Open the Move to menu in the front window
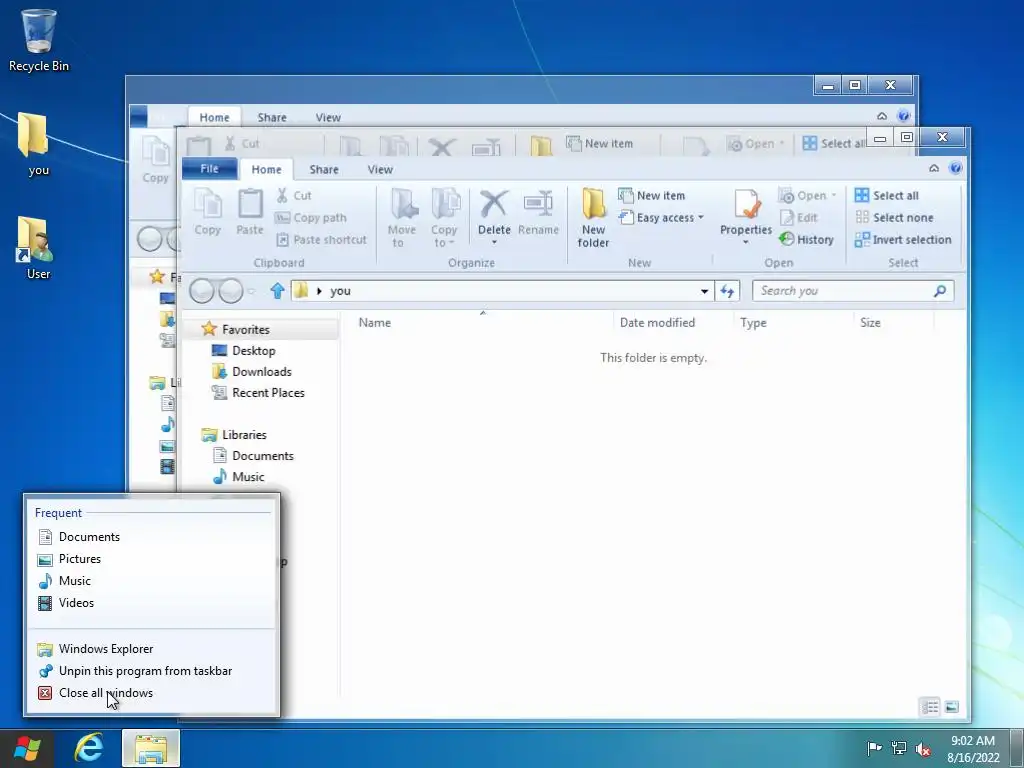 click(x=402, y=219)
